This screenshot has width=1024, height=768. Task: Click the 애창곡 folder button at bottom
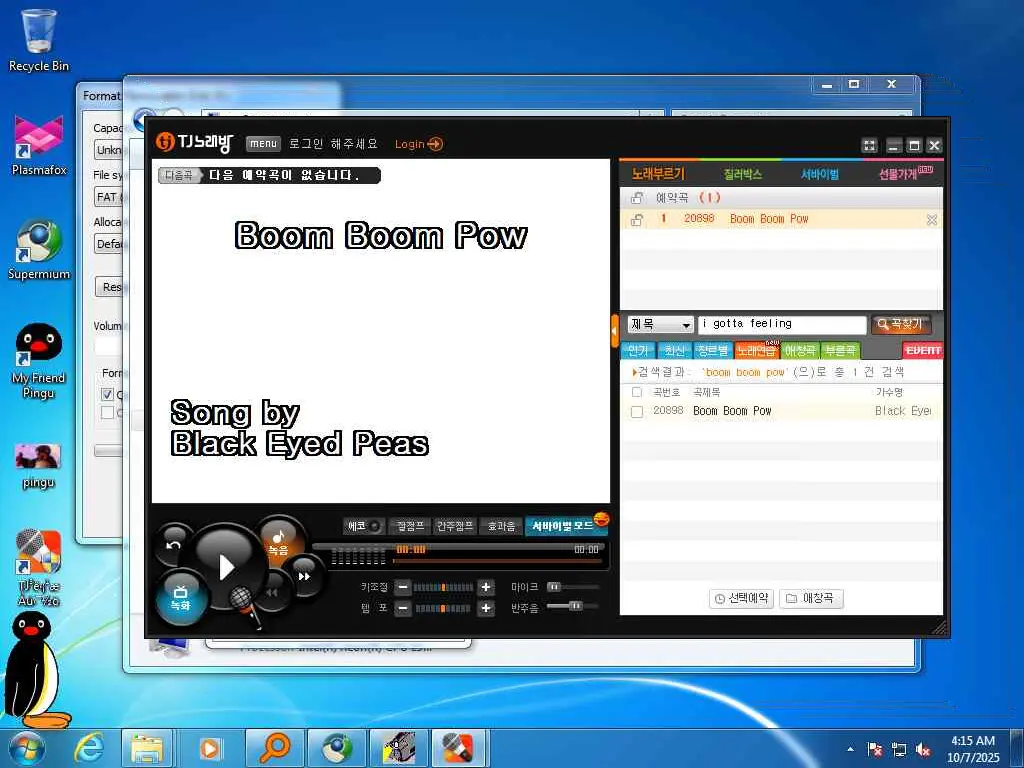(x=811, y=598)
